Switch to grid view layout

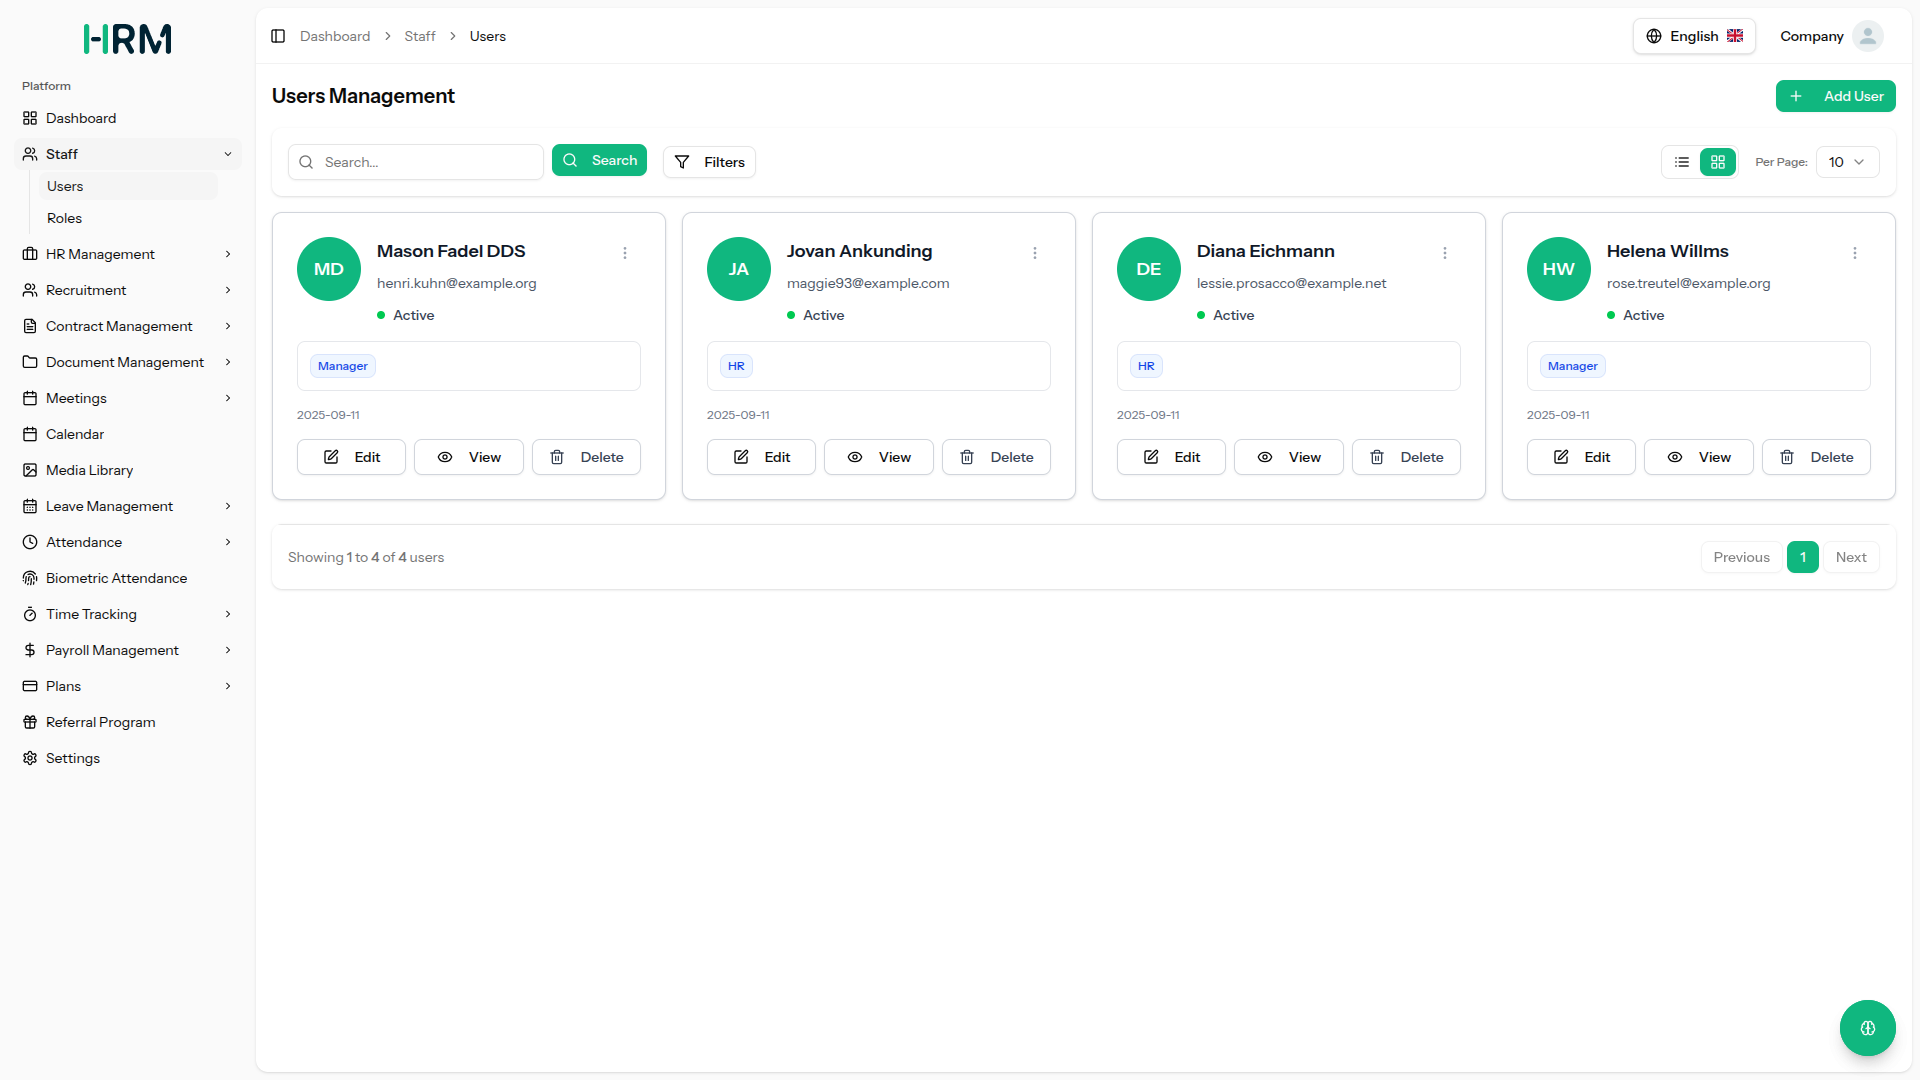1718,162
